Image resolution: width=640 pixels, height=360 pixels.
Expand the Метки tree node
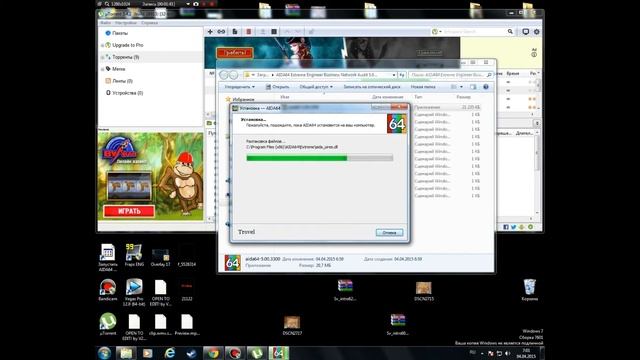pos(102,69)
